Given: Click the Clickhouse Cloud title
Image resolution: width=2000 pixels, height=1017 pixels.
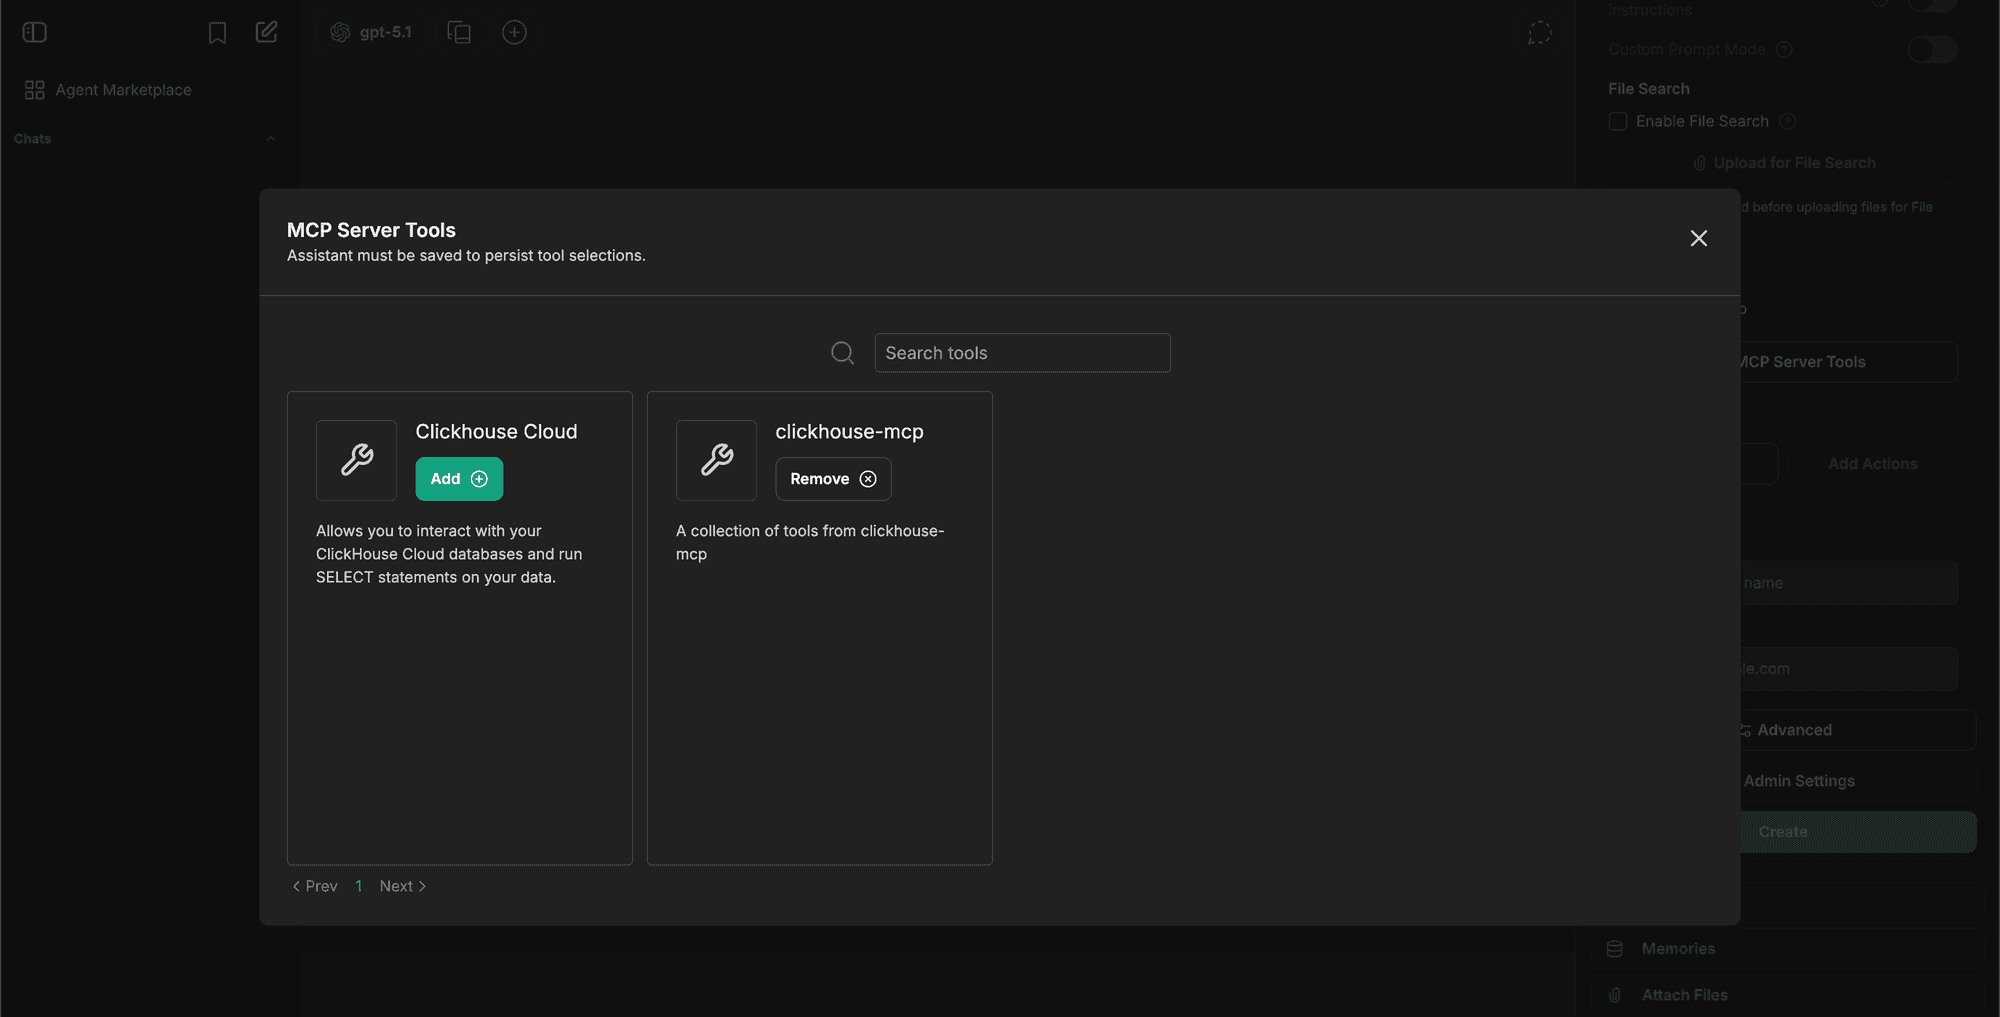Looking at the screenshot, I should pos(496,432).
